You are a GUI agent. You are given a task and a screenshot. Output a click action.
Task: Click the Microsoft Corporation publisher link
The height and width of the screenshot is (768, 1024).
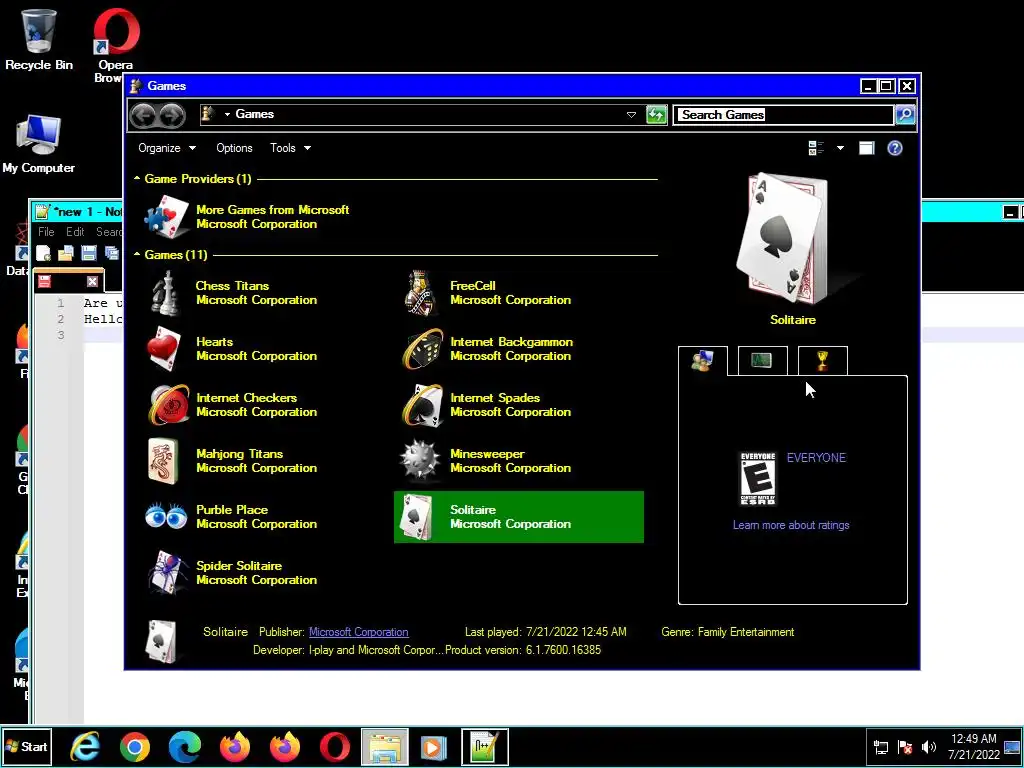click(359, 632)
